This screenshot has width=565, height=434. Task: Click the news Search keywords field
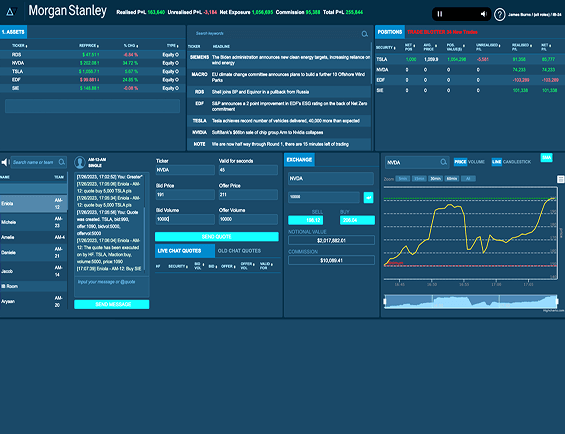coord(276,34)
